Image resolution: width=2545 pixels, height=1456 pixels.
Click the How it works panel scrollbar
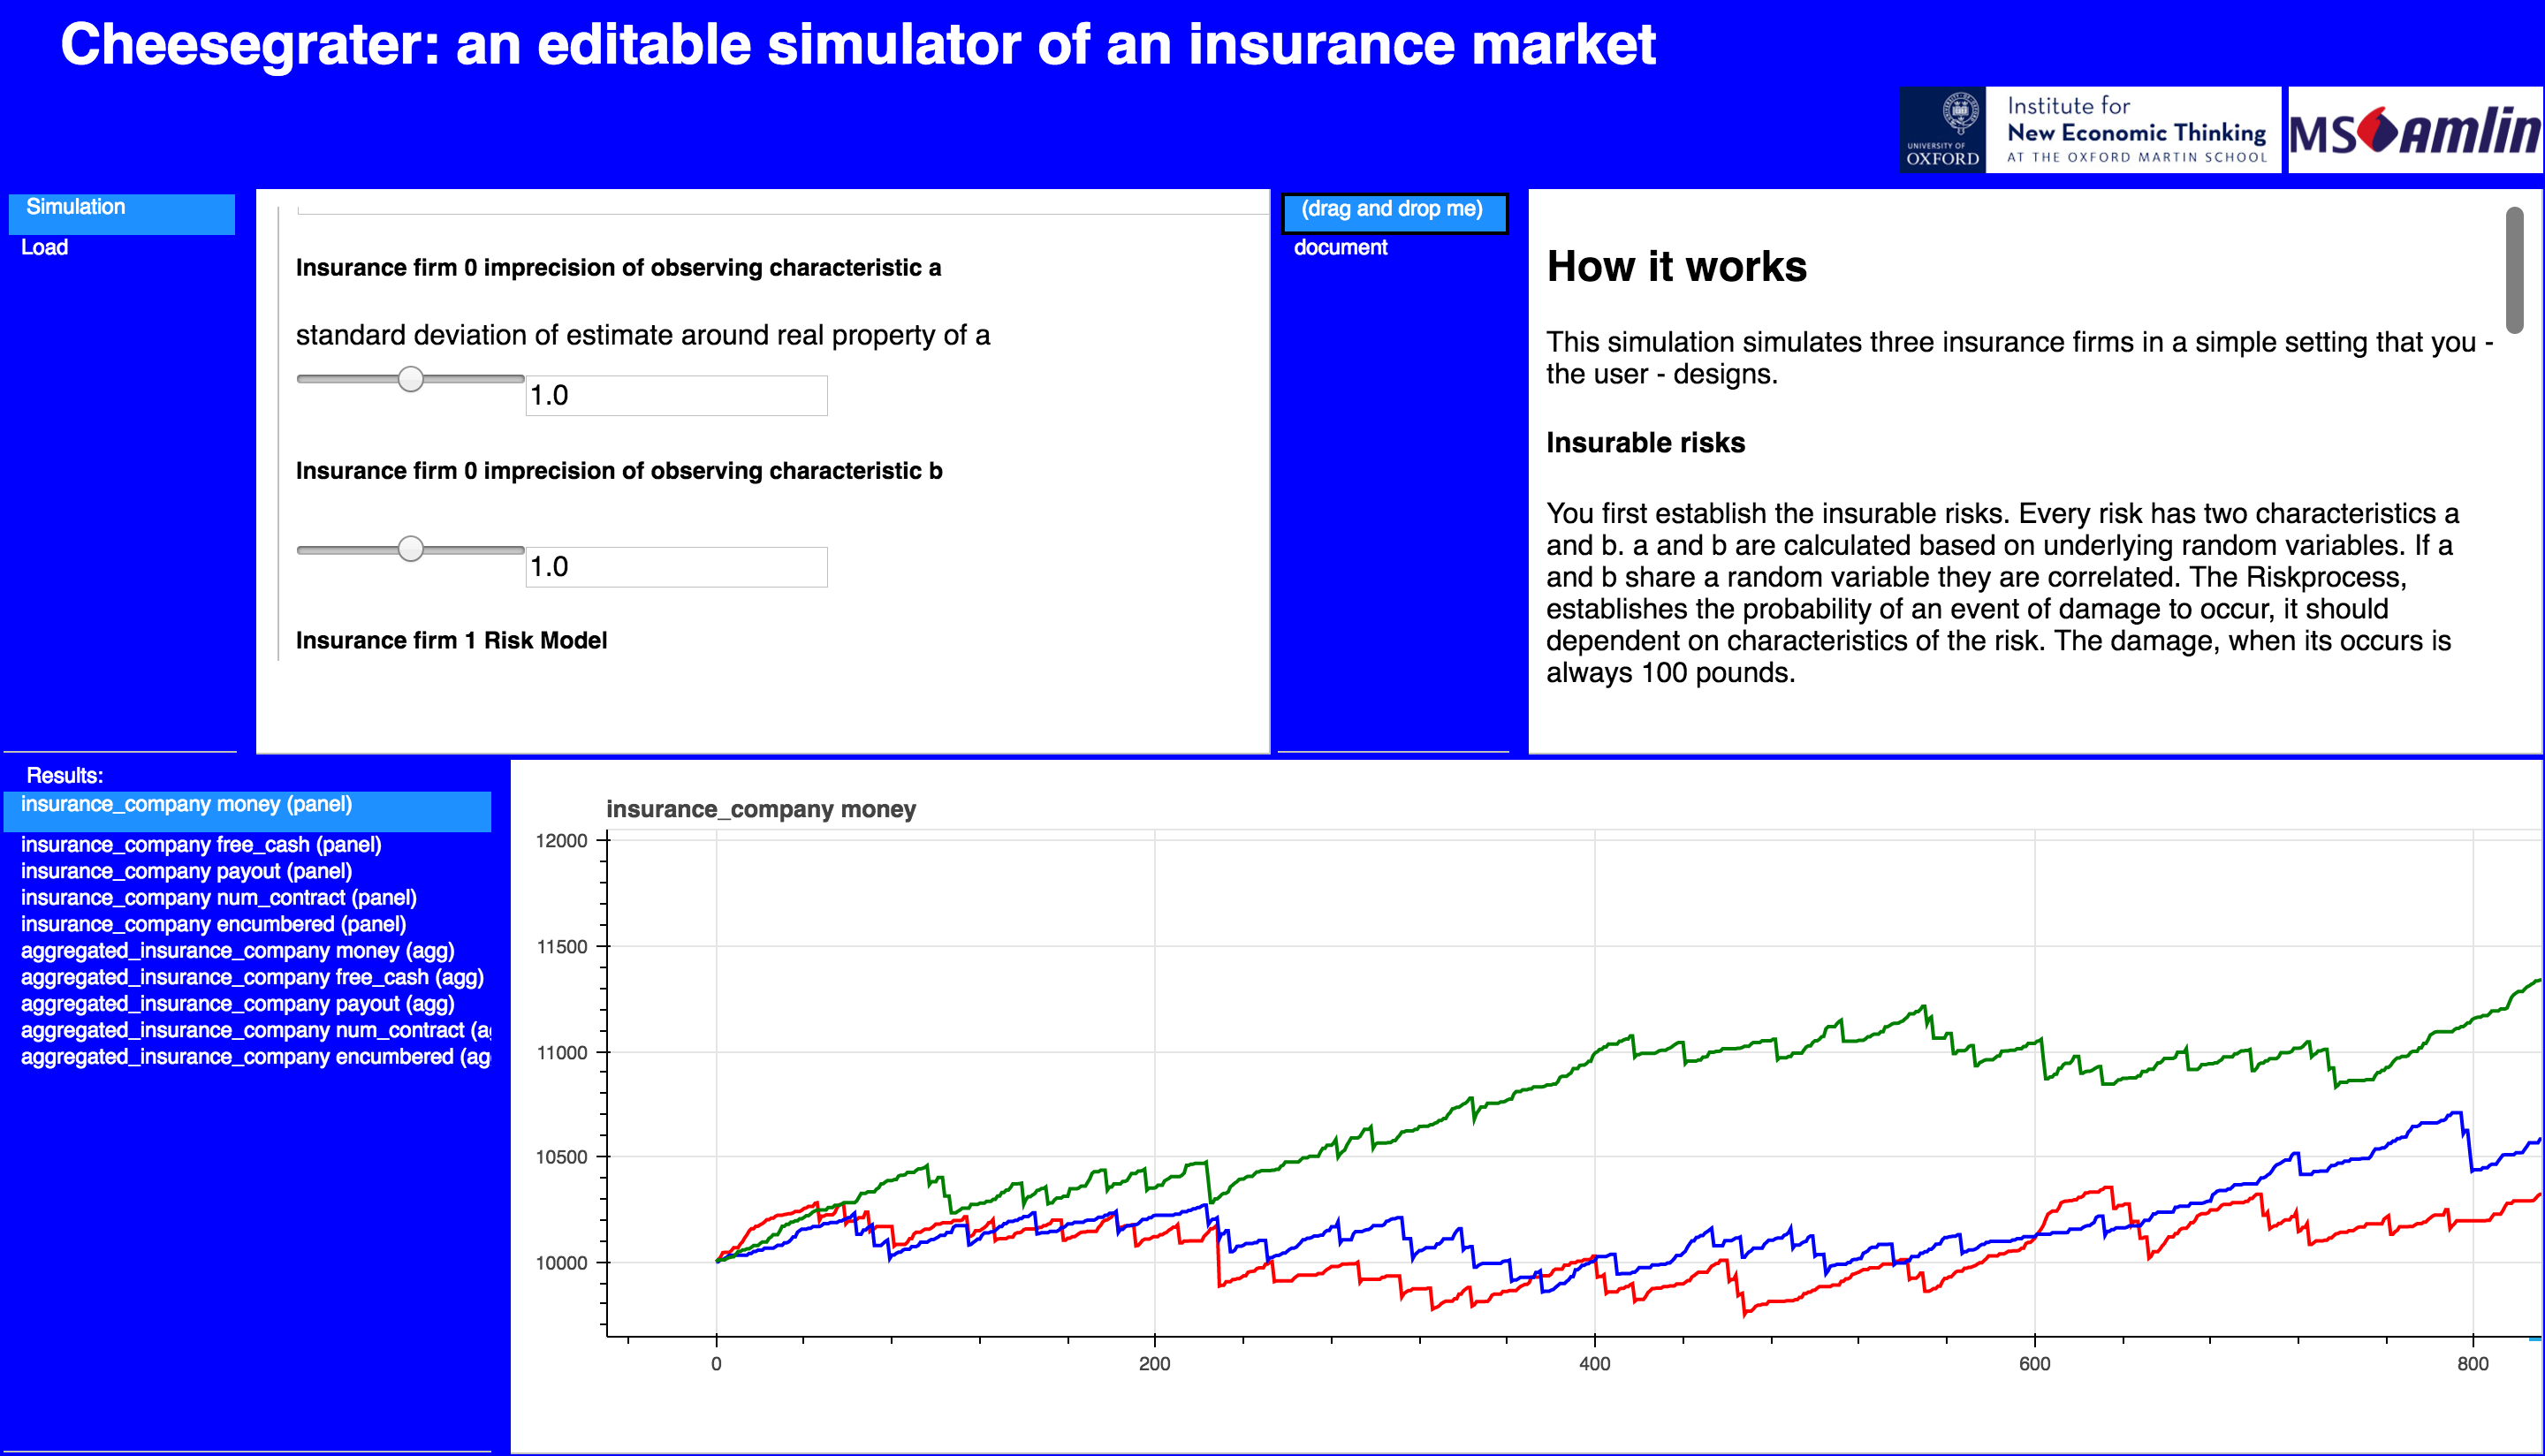[2514, 269]
